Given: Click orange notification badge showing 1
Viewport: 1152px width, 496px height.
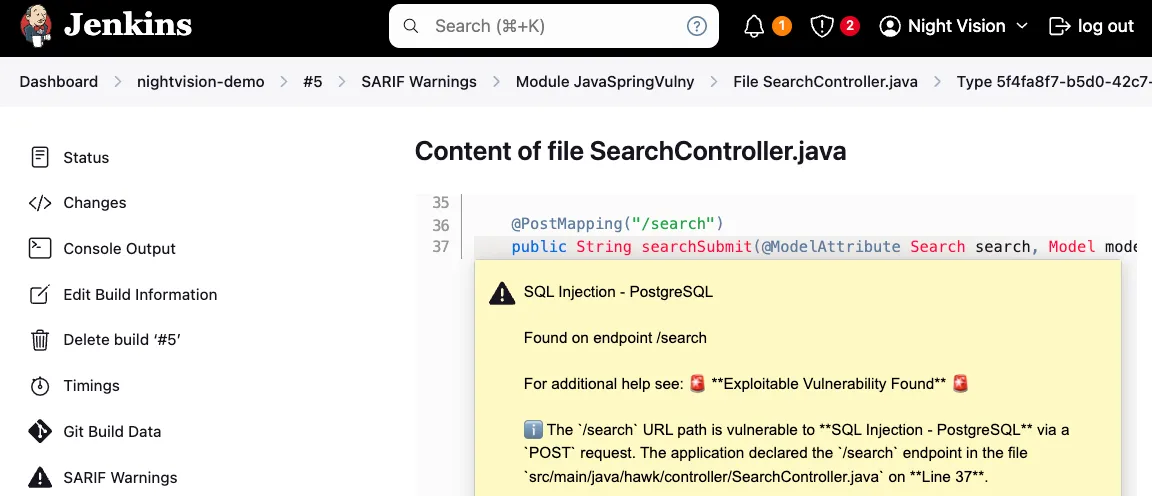Looking at the screenshot, I should pyautogui.click(x=782, y=26).
